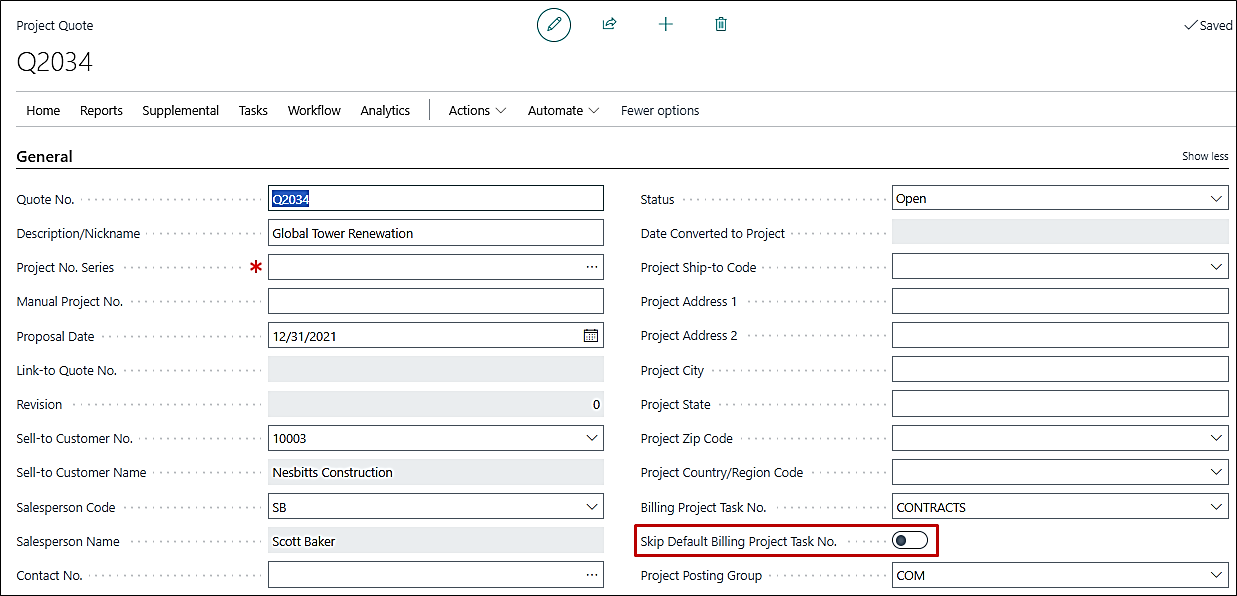Expand the Billing Project Task No. dropdown
The height and width of the screenshot is (596, 1237).
point(1216,507)
